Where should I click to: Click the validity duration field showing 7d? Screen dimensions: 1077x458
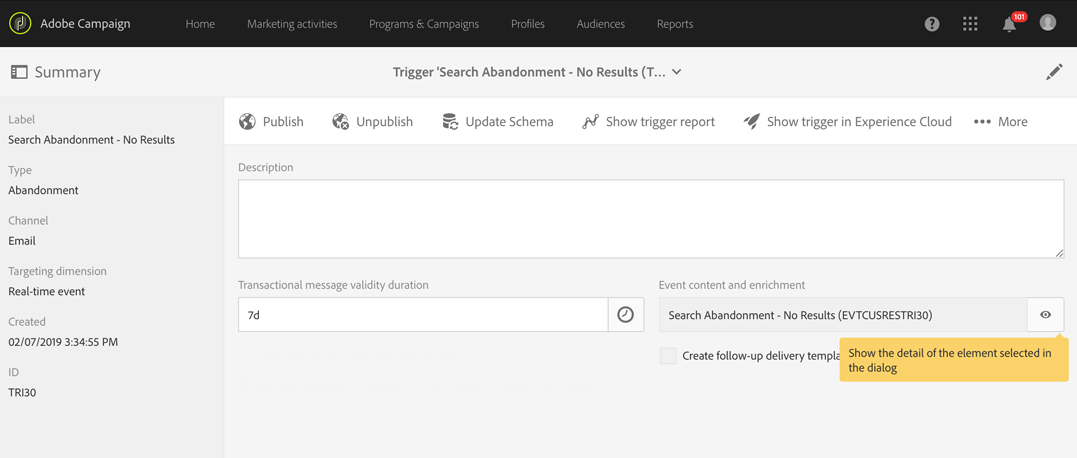[x=423, y=314]
